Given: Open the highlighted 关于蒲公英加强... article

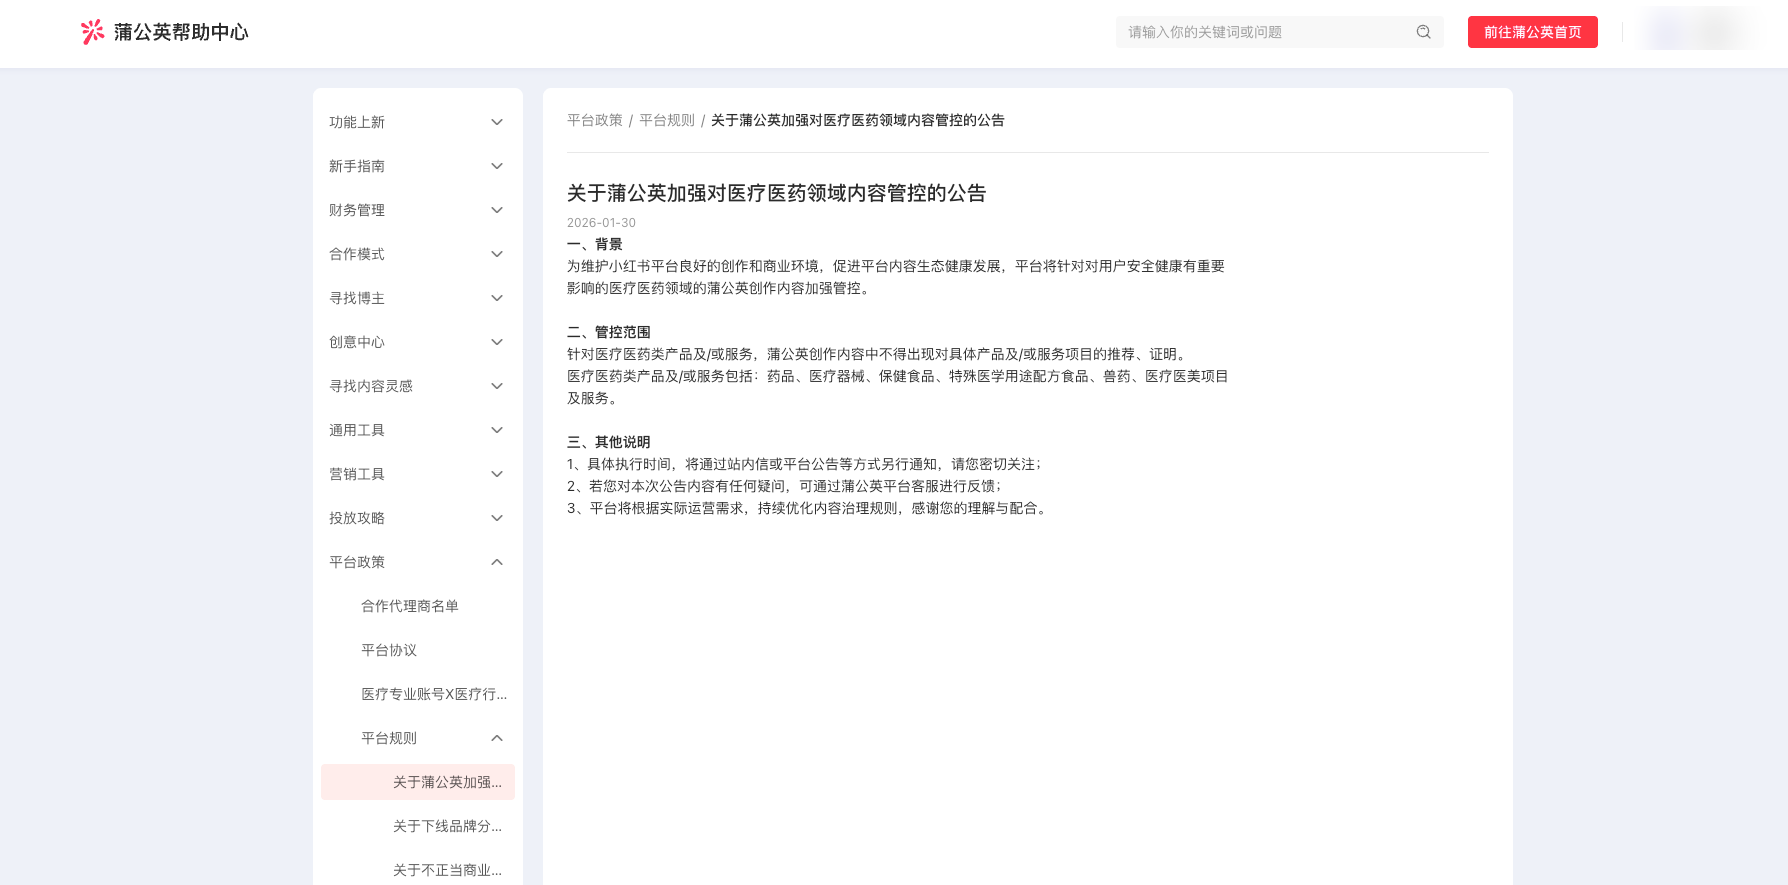Looking at the screenshot, I should click(x=418, y=782).
